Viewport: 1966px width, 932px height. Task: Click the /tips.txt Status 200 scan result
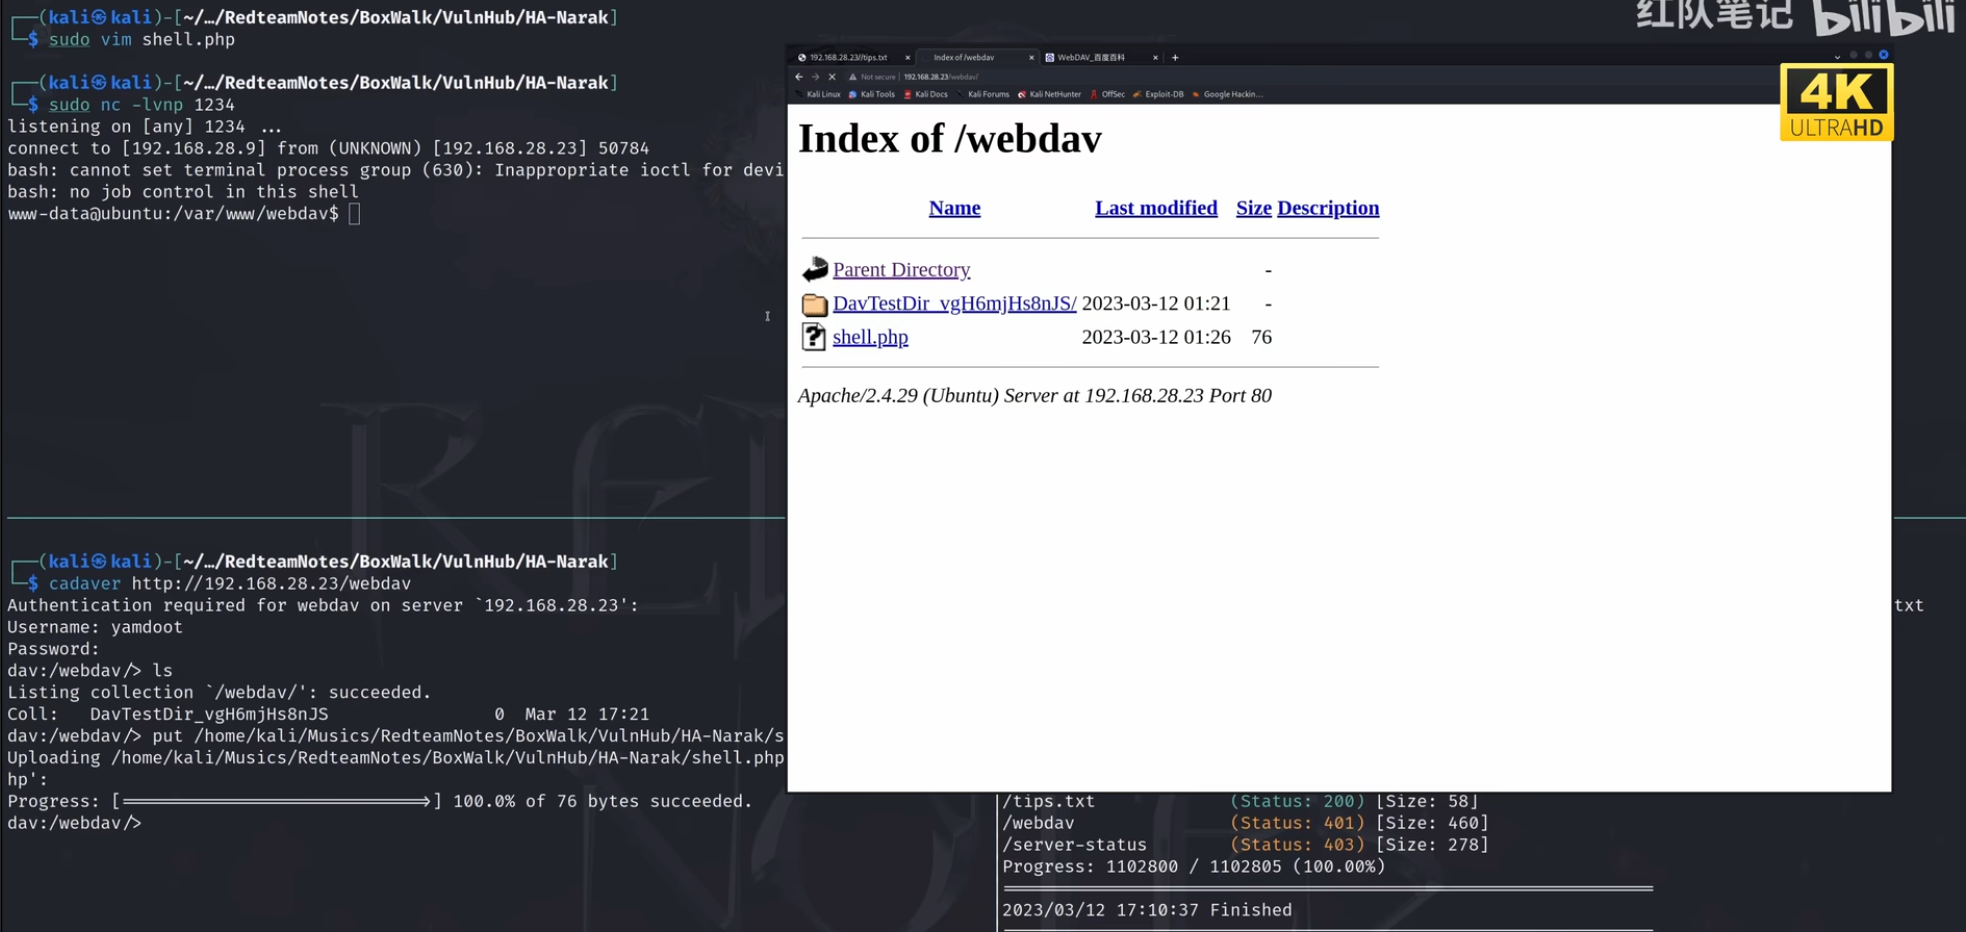(1240, 802)
